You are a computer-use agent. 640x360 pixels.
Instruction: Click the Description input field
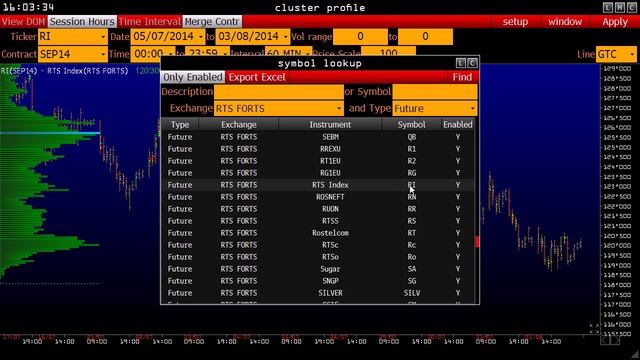[278, 91]
